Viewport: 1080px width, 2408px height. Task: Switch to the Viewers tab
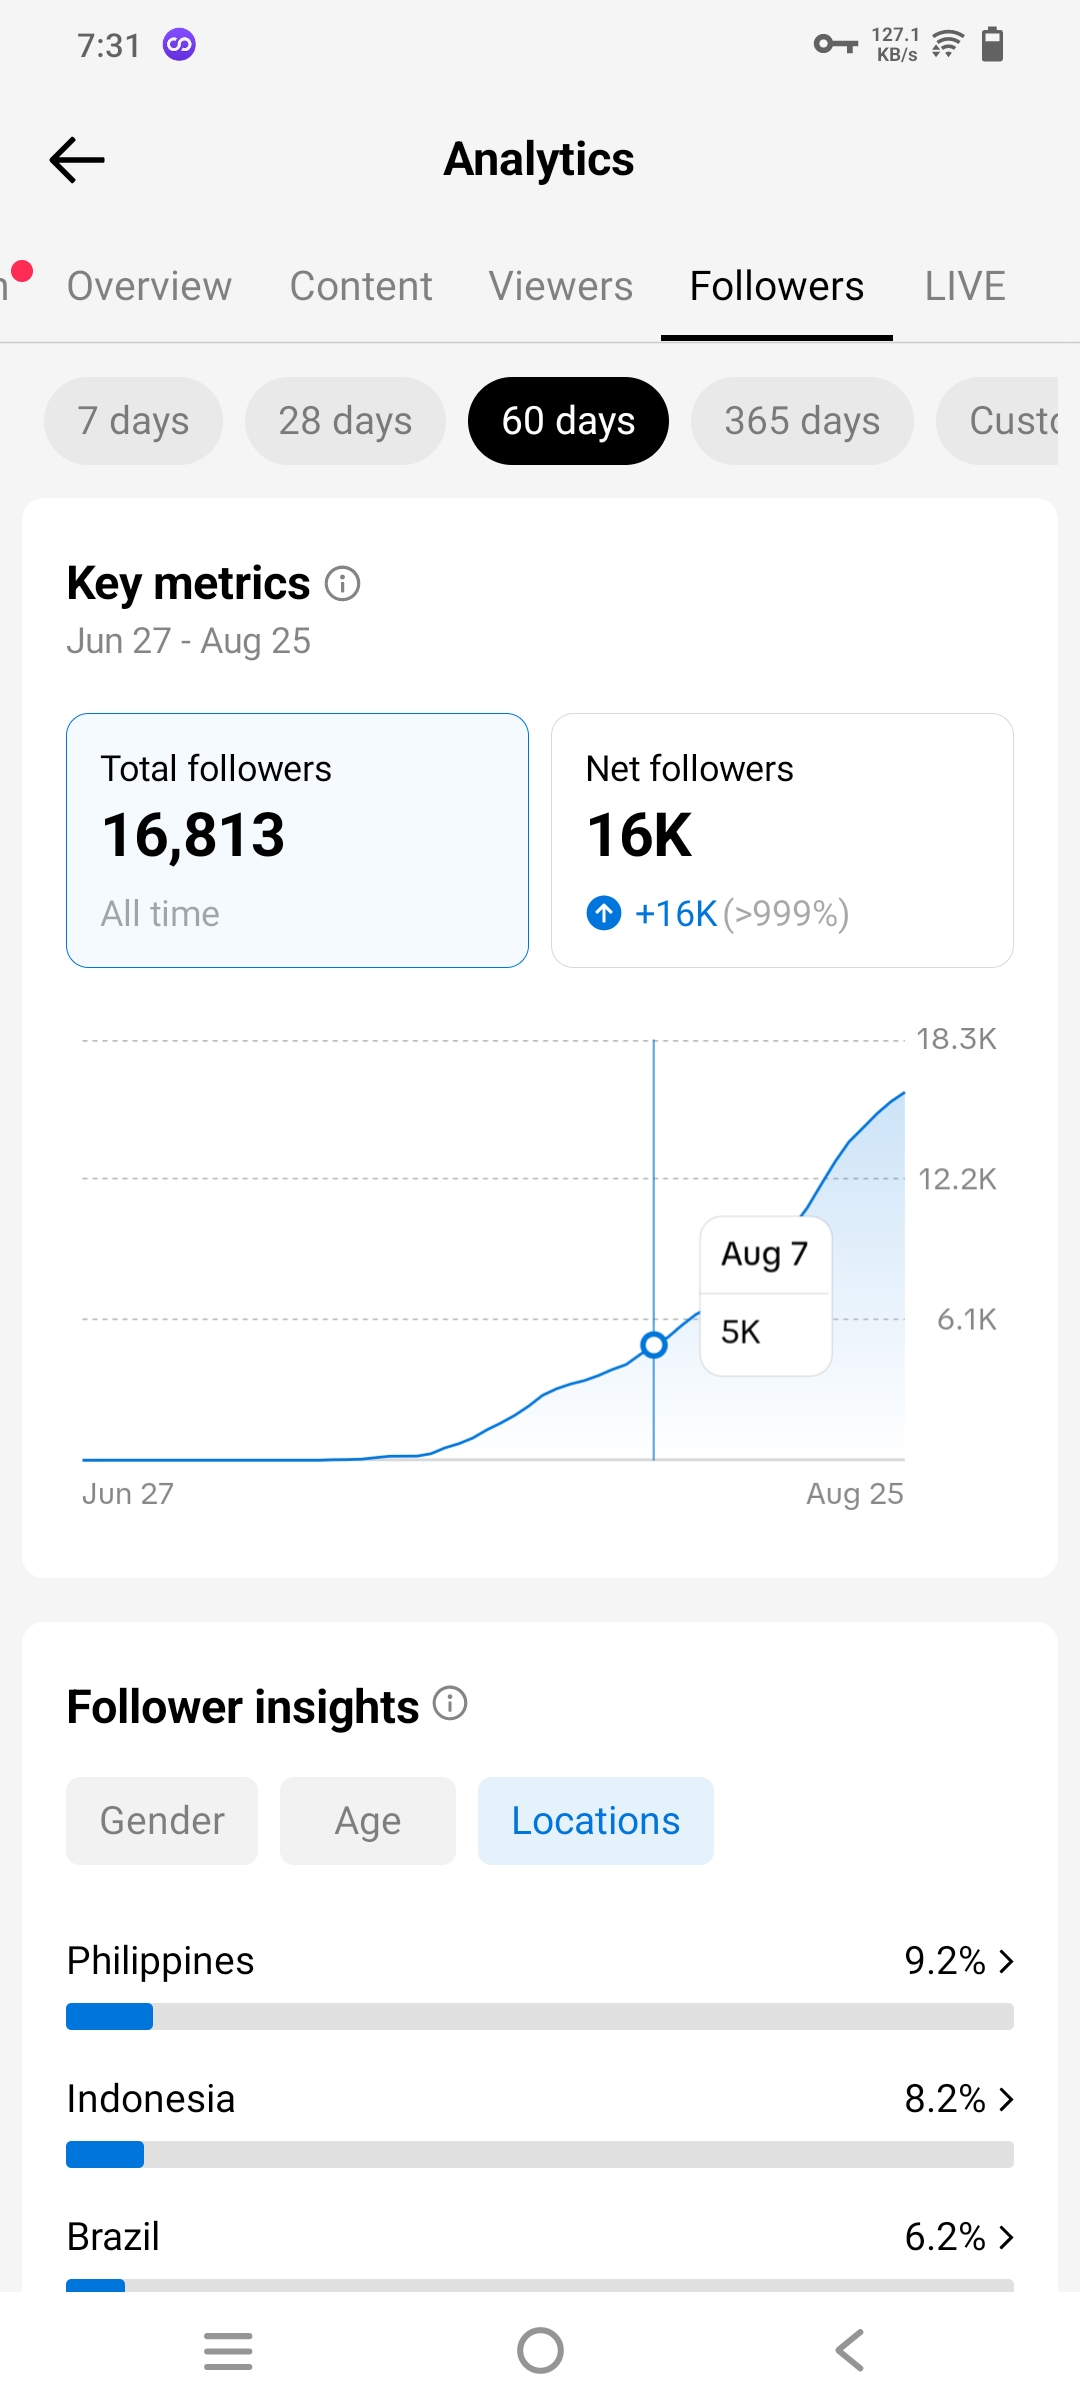561,286
